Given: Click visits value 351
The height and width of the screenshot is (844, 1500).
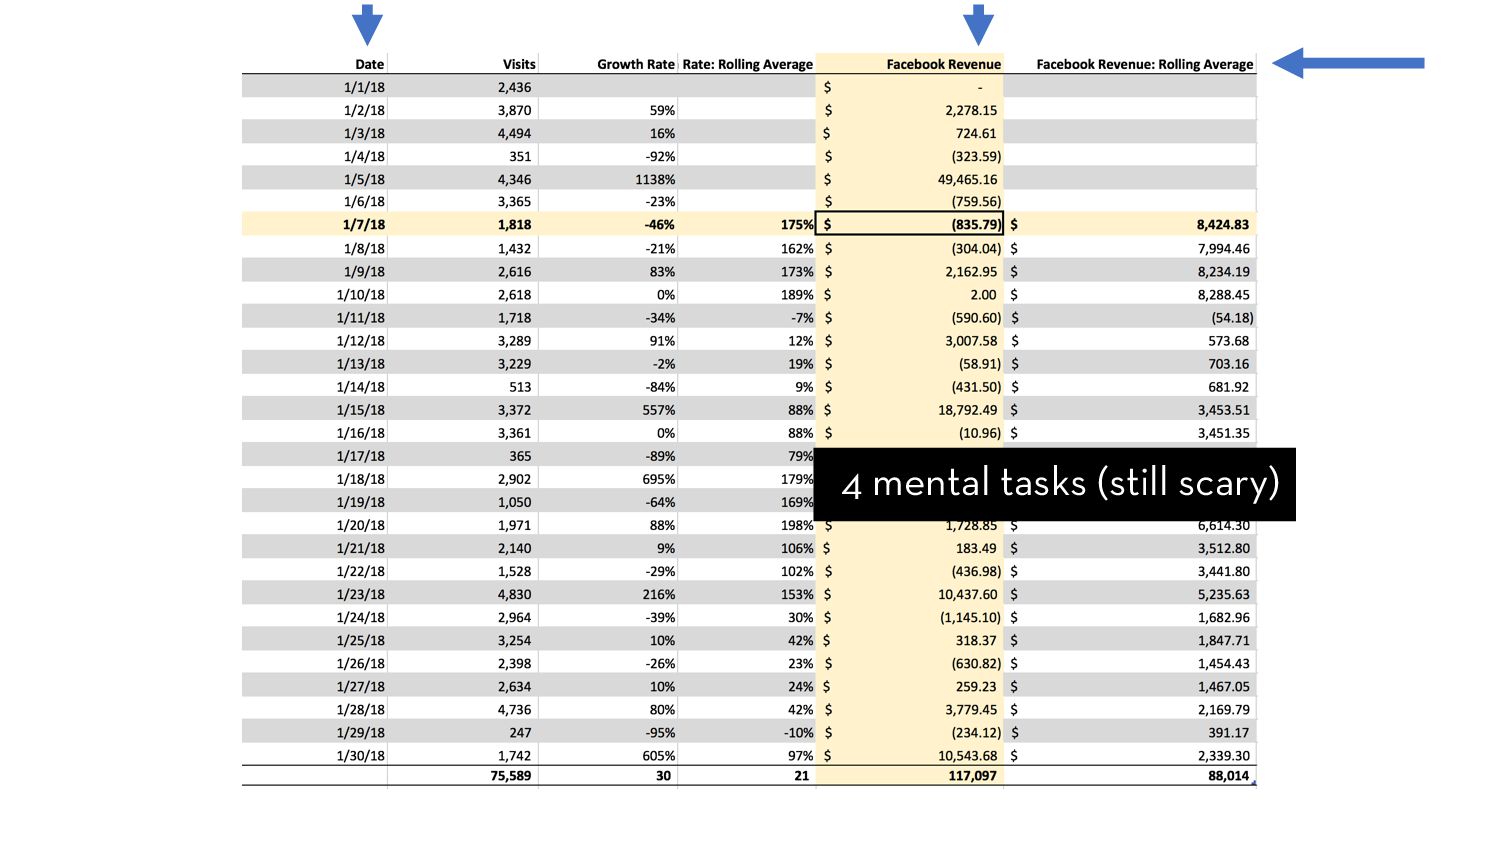Looking at the screenshot, I should click(x=520, y=156).
